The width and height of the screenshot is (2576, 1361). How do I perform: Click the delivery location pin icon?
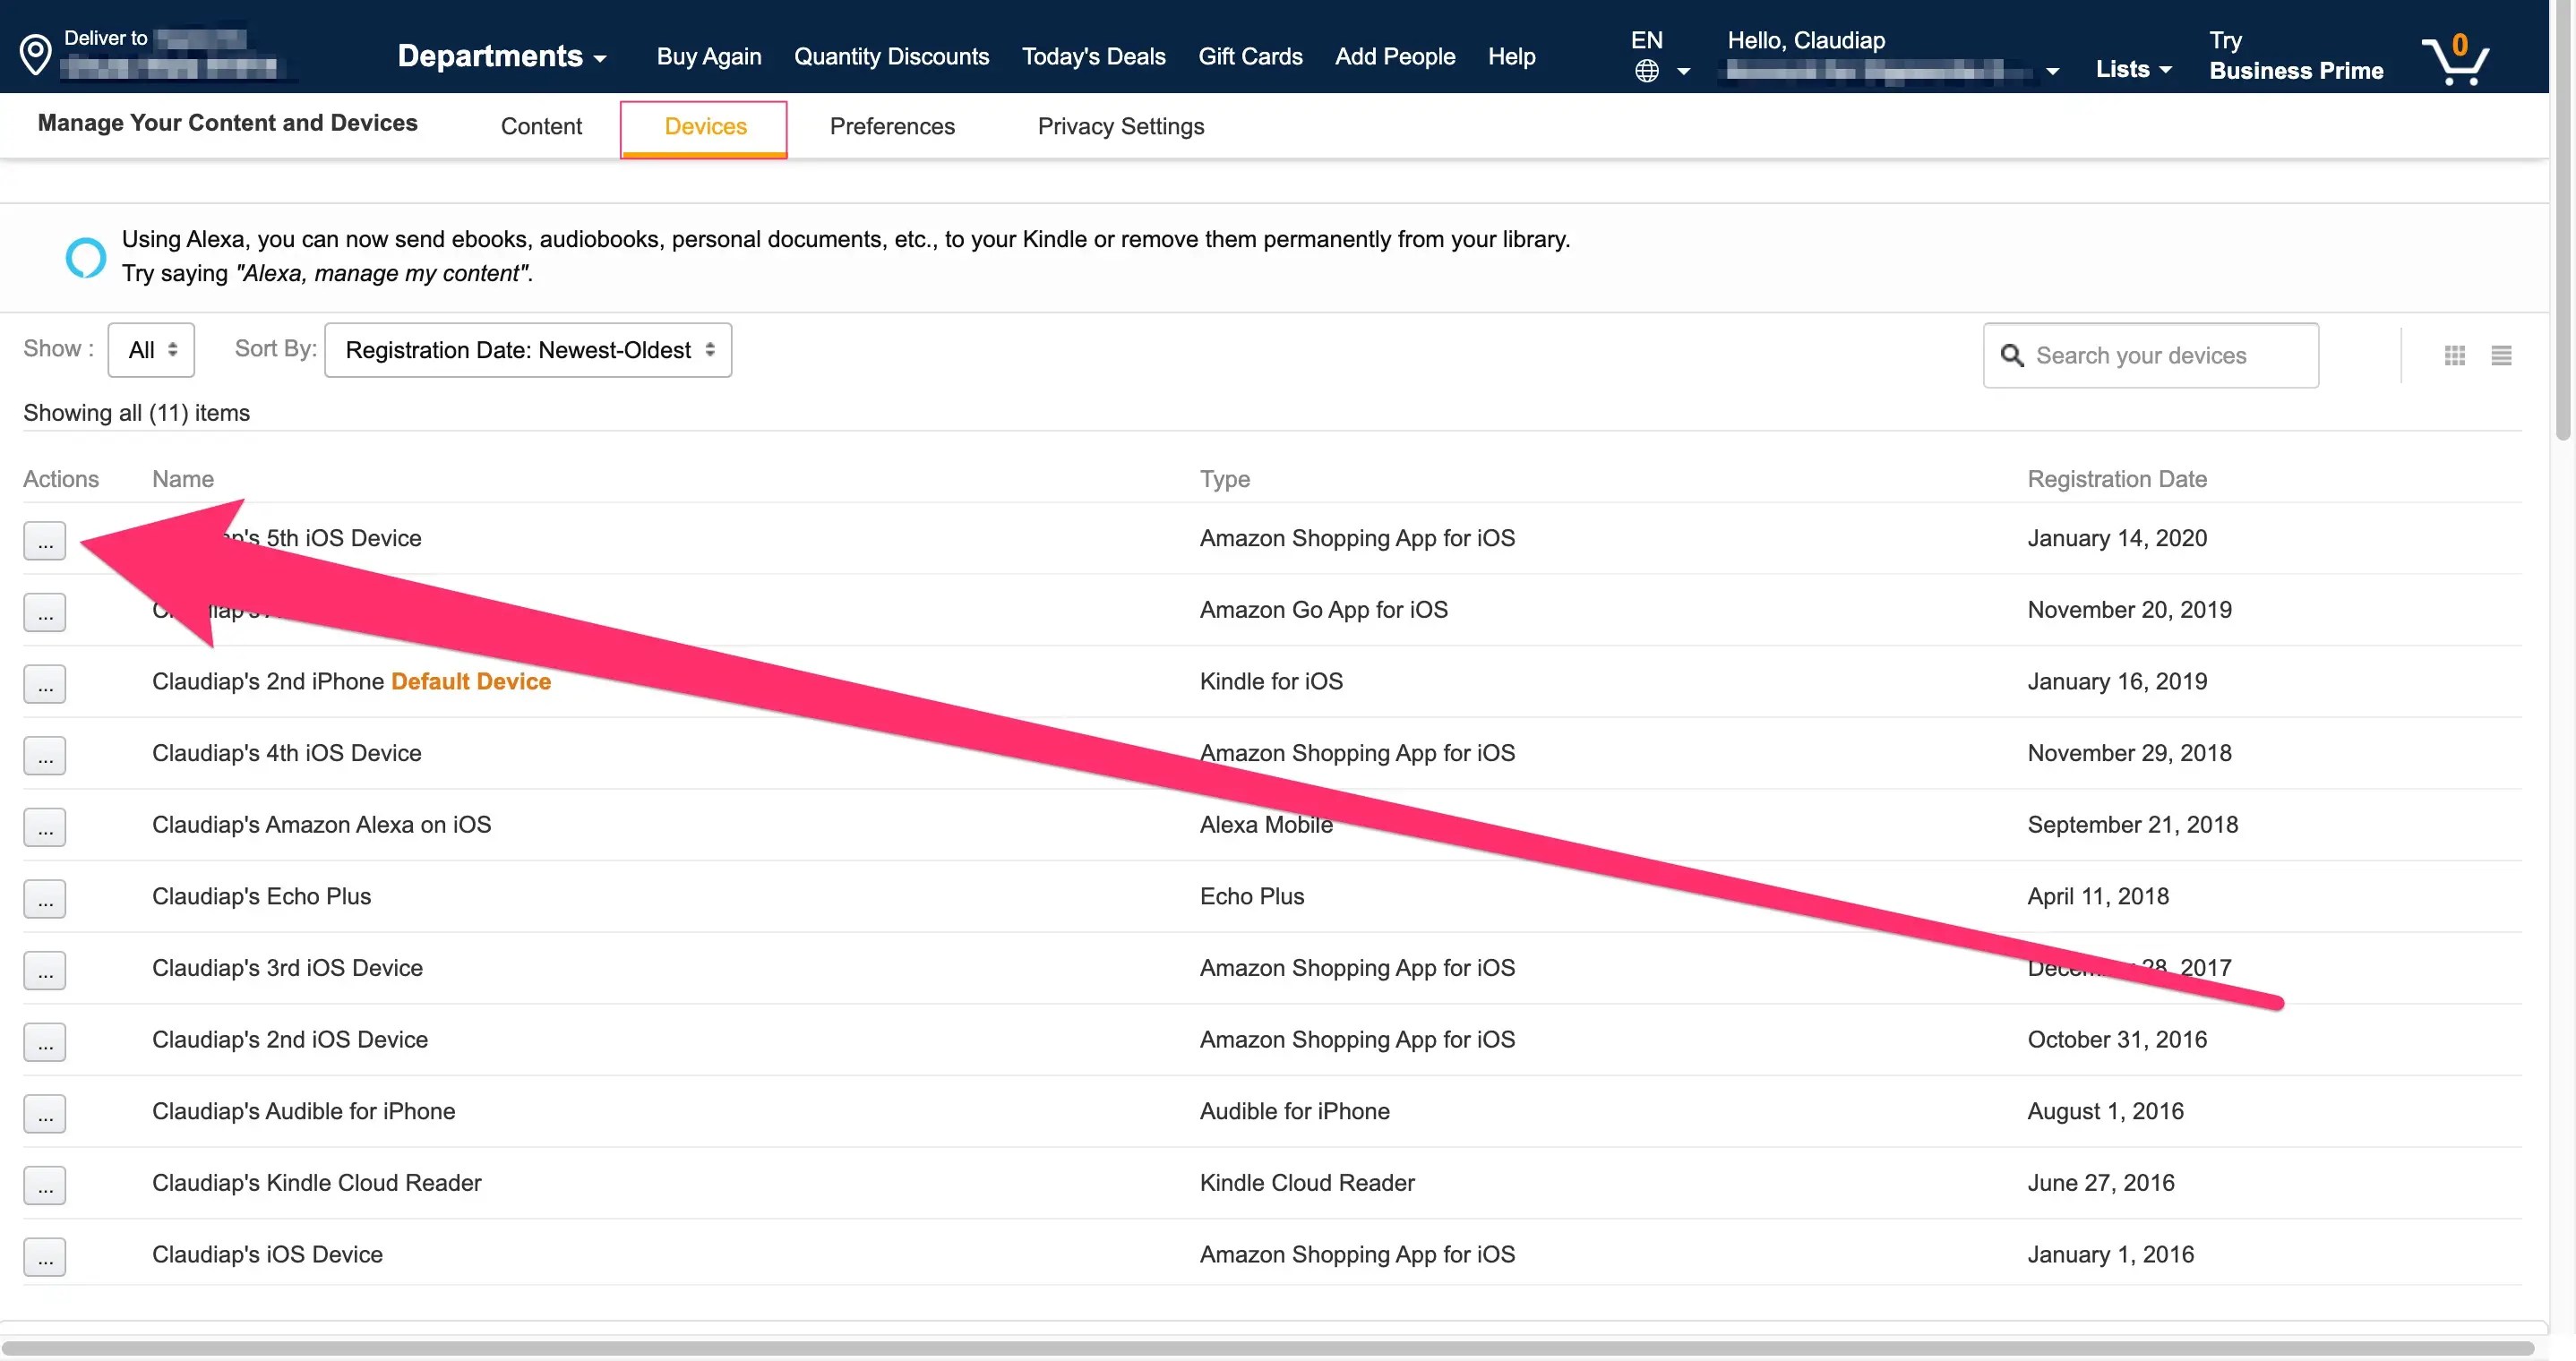(36, 55)
